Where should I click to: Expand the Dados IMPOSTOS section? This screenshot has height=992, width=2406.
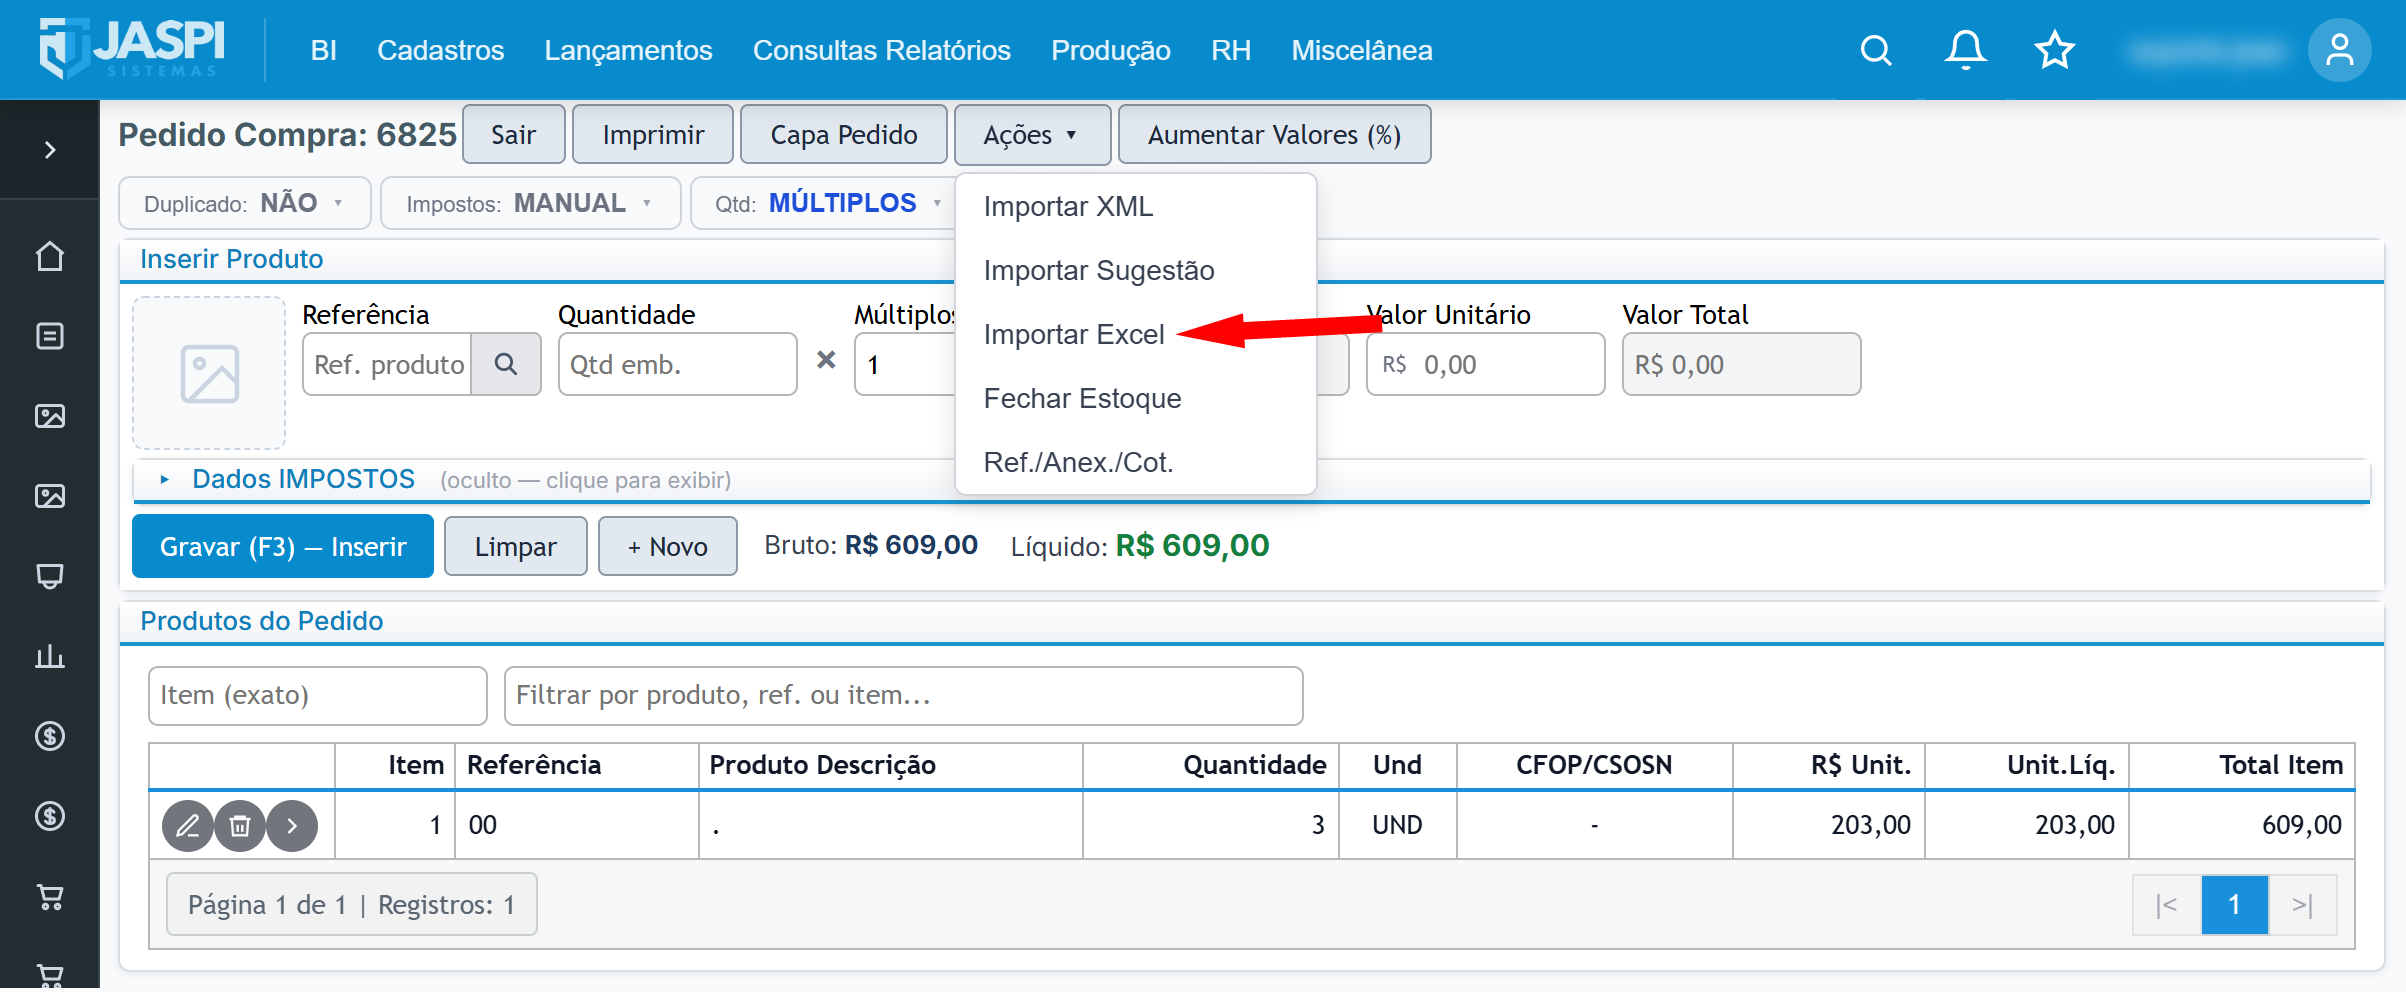click(x=303, y=479)
